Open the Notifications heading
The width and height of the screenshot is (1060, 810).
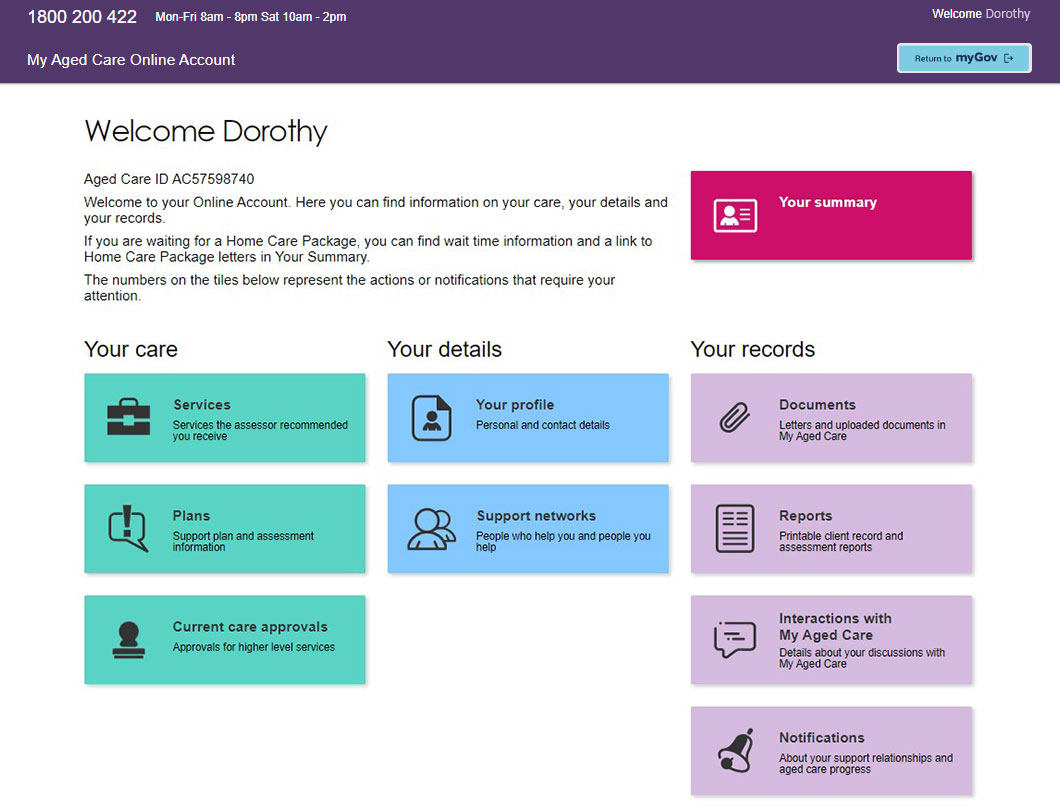point(821,738)
